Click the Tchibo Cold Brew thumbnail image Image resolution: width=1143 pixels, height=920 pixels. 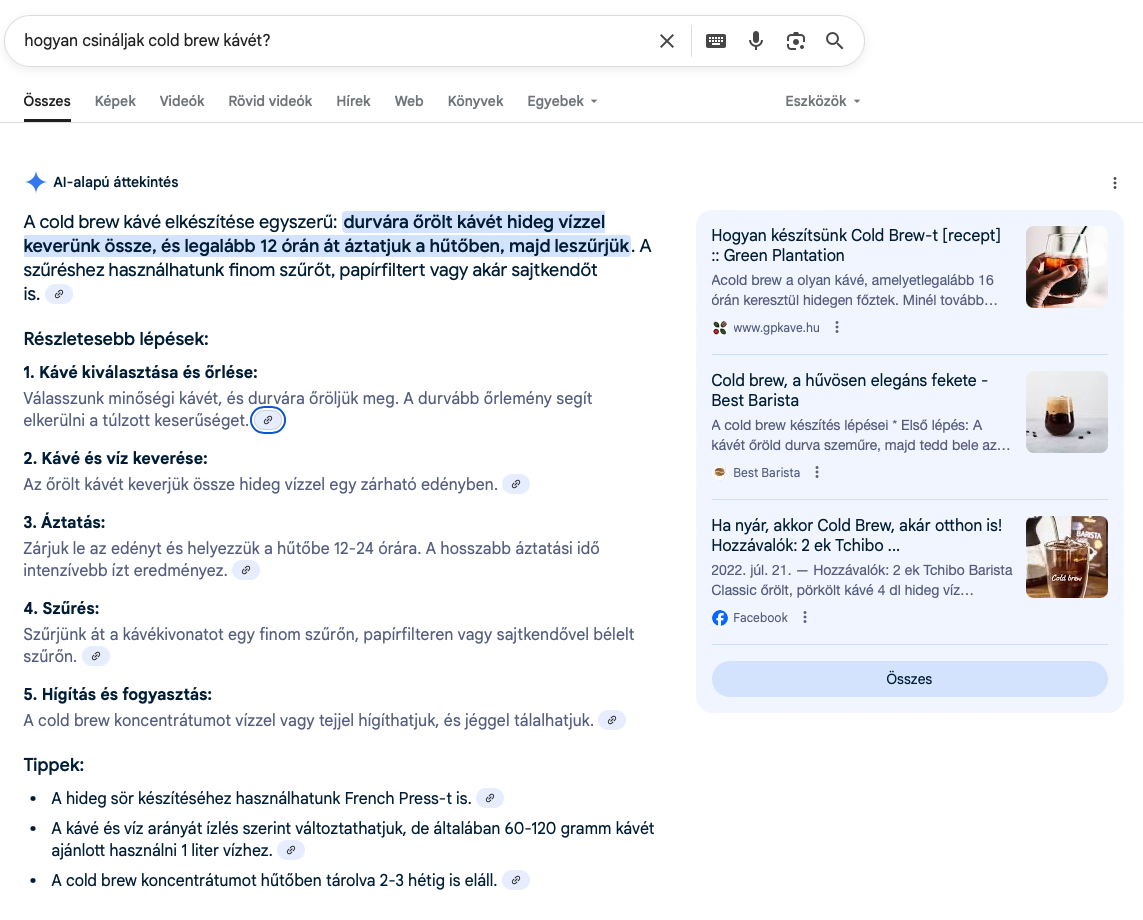[x=1066, y=557]
